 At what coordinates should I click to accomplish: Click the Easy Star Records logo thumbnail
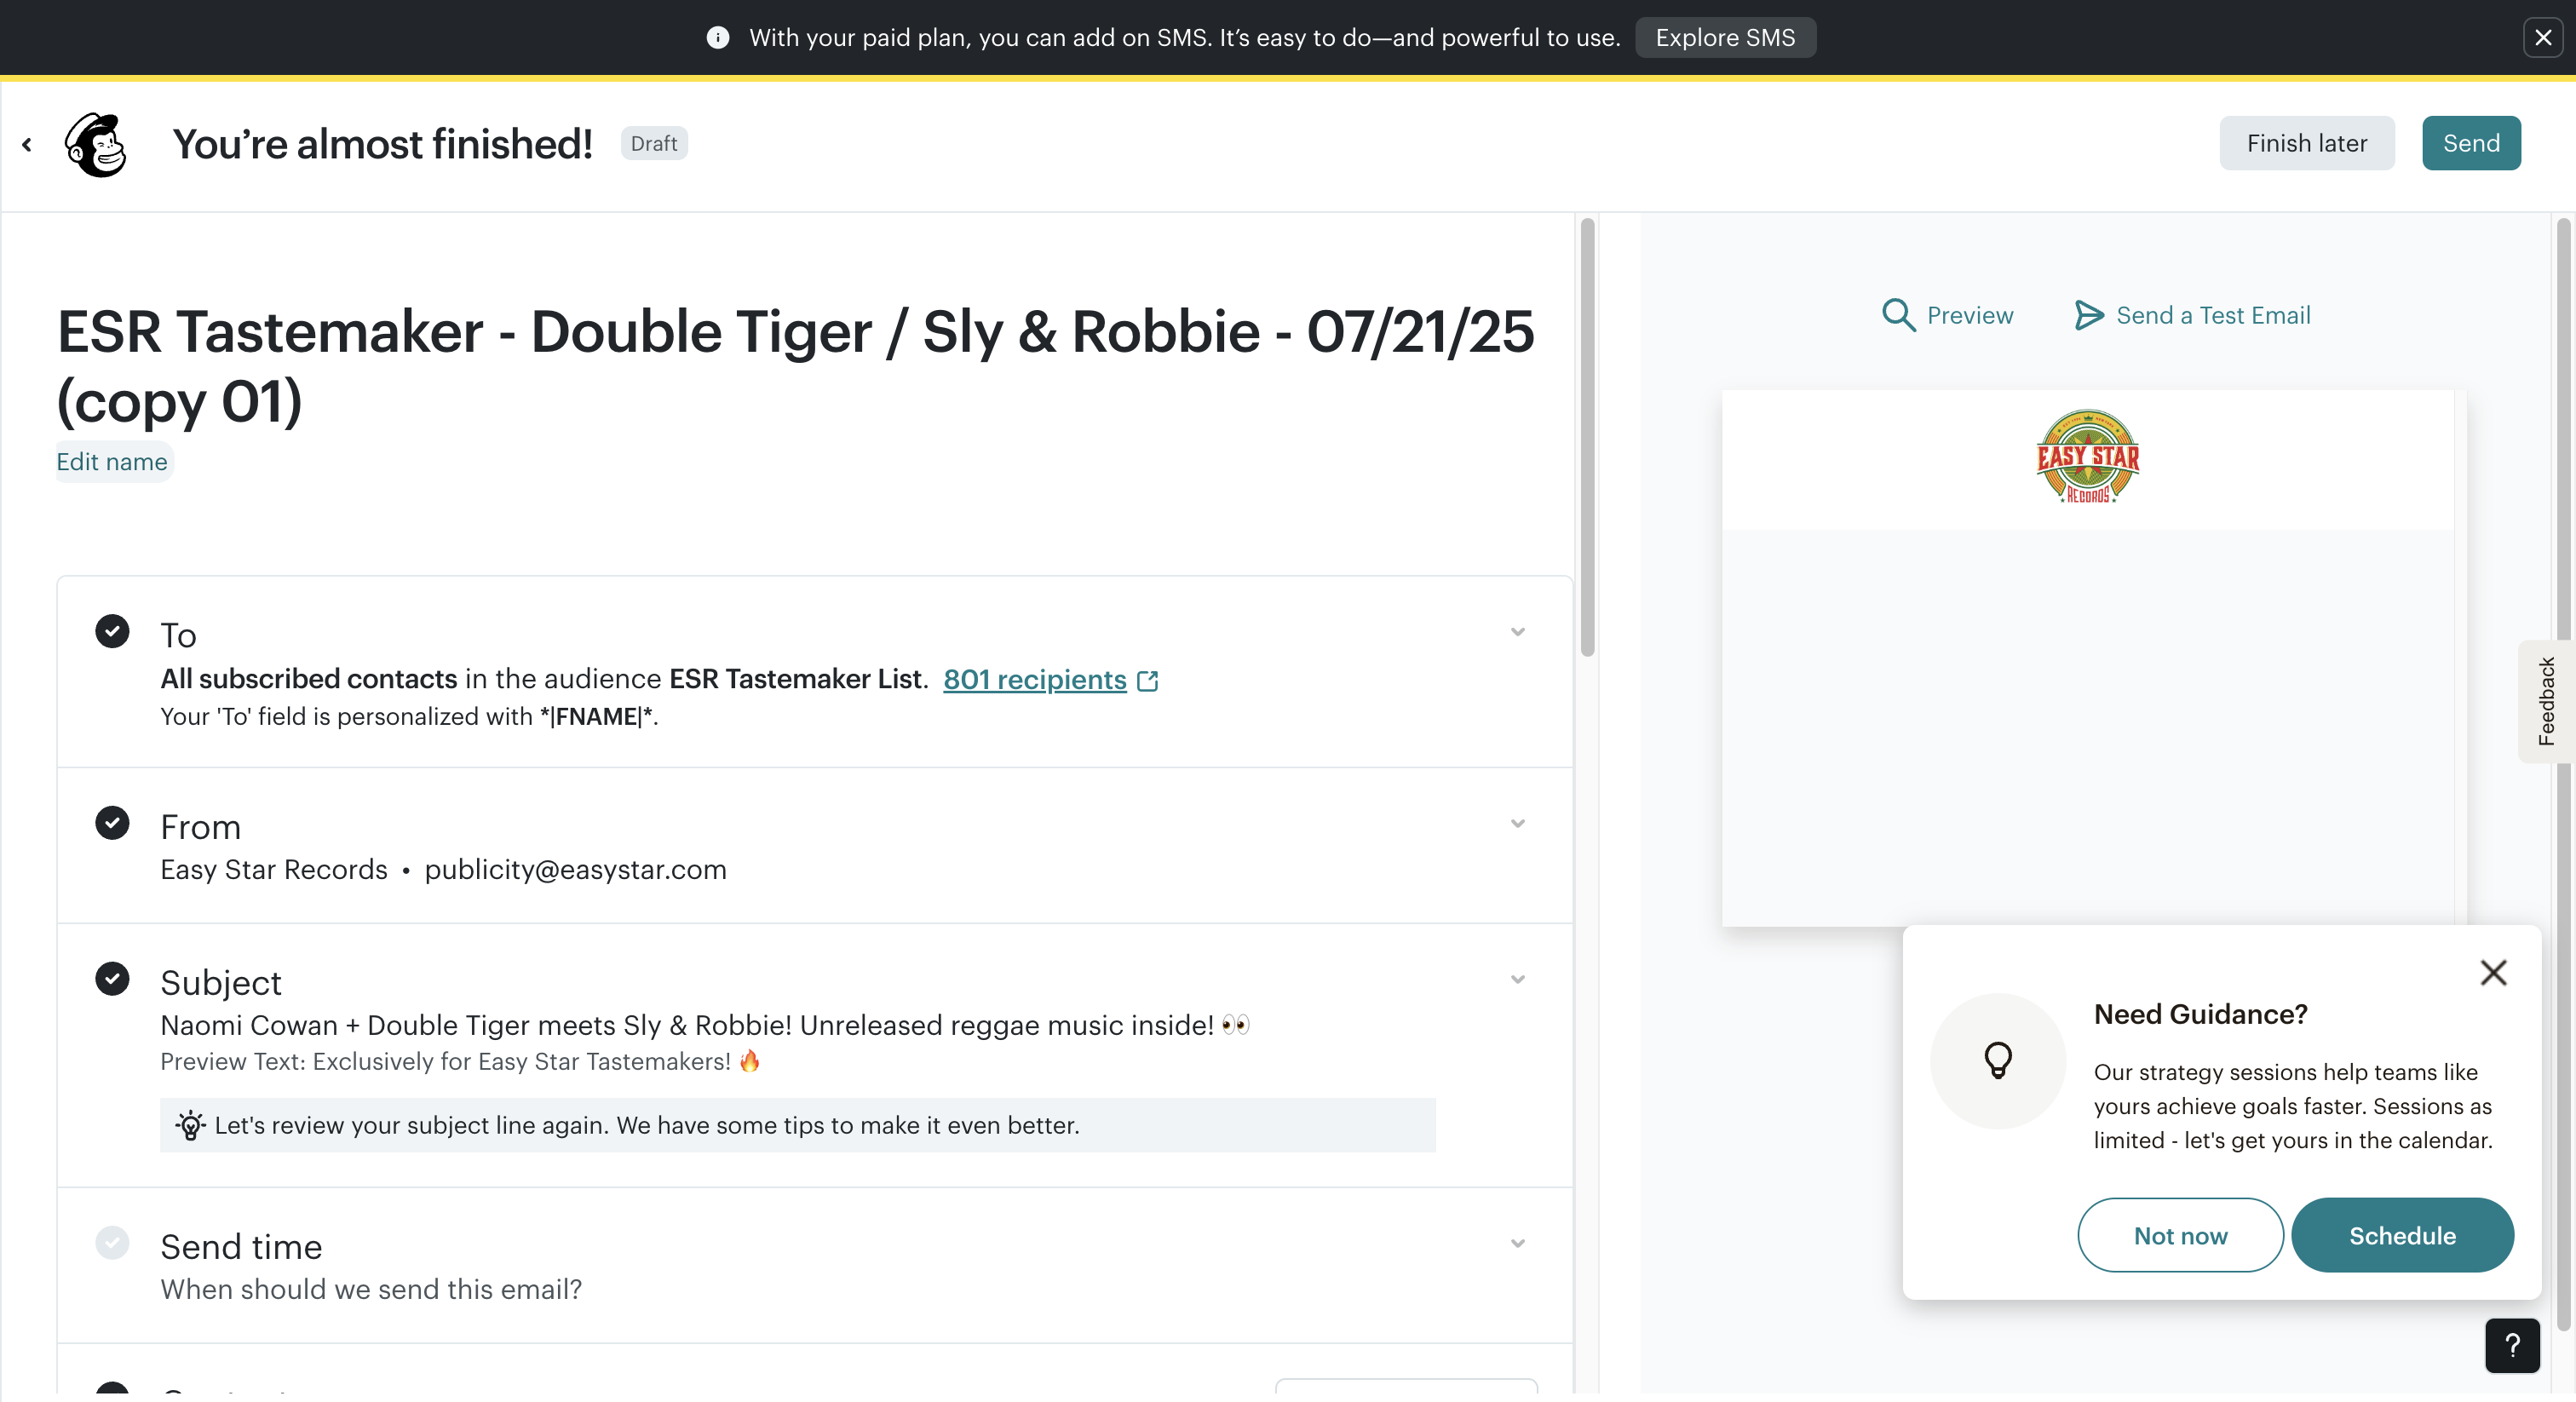click(2087, 457)
